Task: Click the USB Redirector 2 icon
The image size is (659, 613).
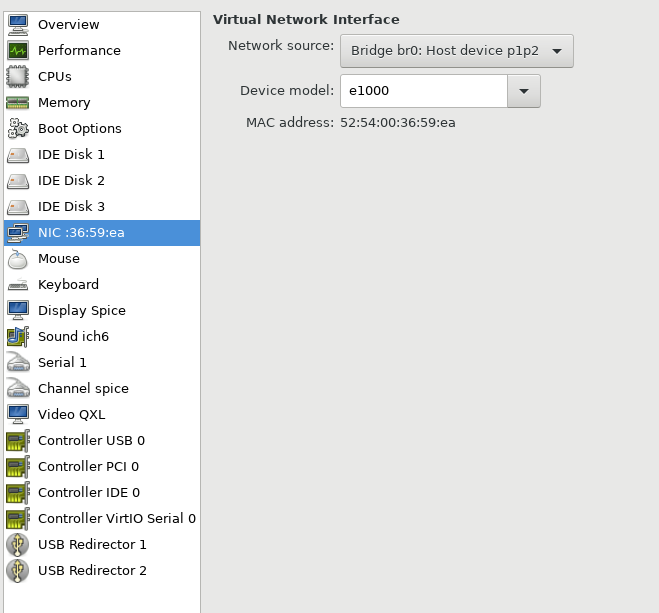Action: (x=18, y=571)
